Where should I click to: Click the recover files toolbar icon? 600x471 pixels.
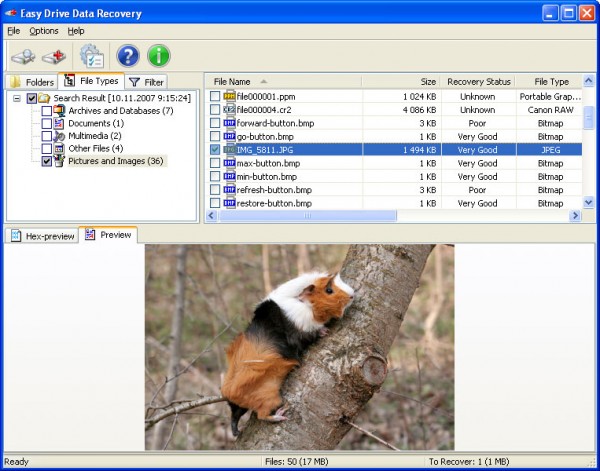click(x=54, y=56)
